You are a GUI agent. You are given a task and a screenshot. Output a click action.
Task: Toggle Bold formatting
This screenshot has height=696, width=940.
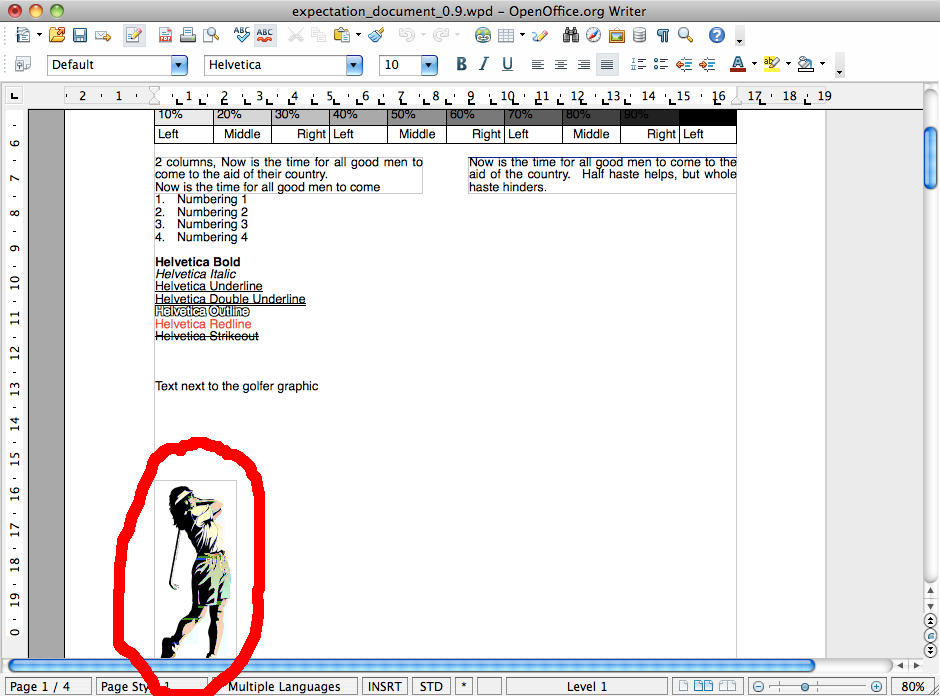[461, 65]
